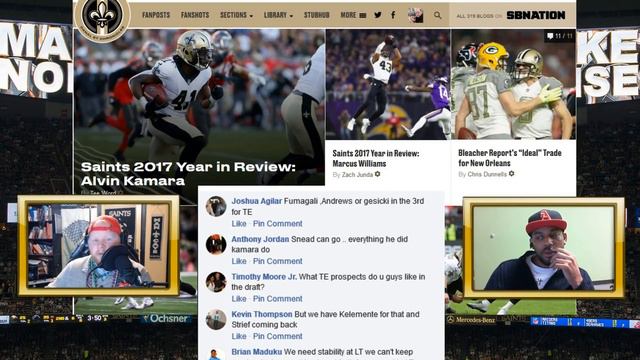Click the host webcam with red cap and microphone
This screenshot has width=640, height=360.
pyautogui.click(x=98, y=245)
